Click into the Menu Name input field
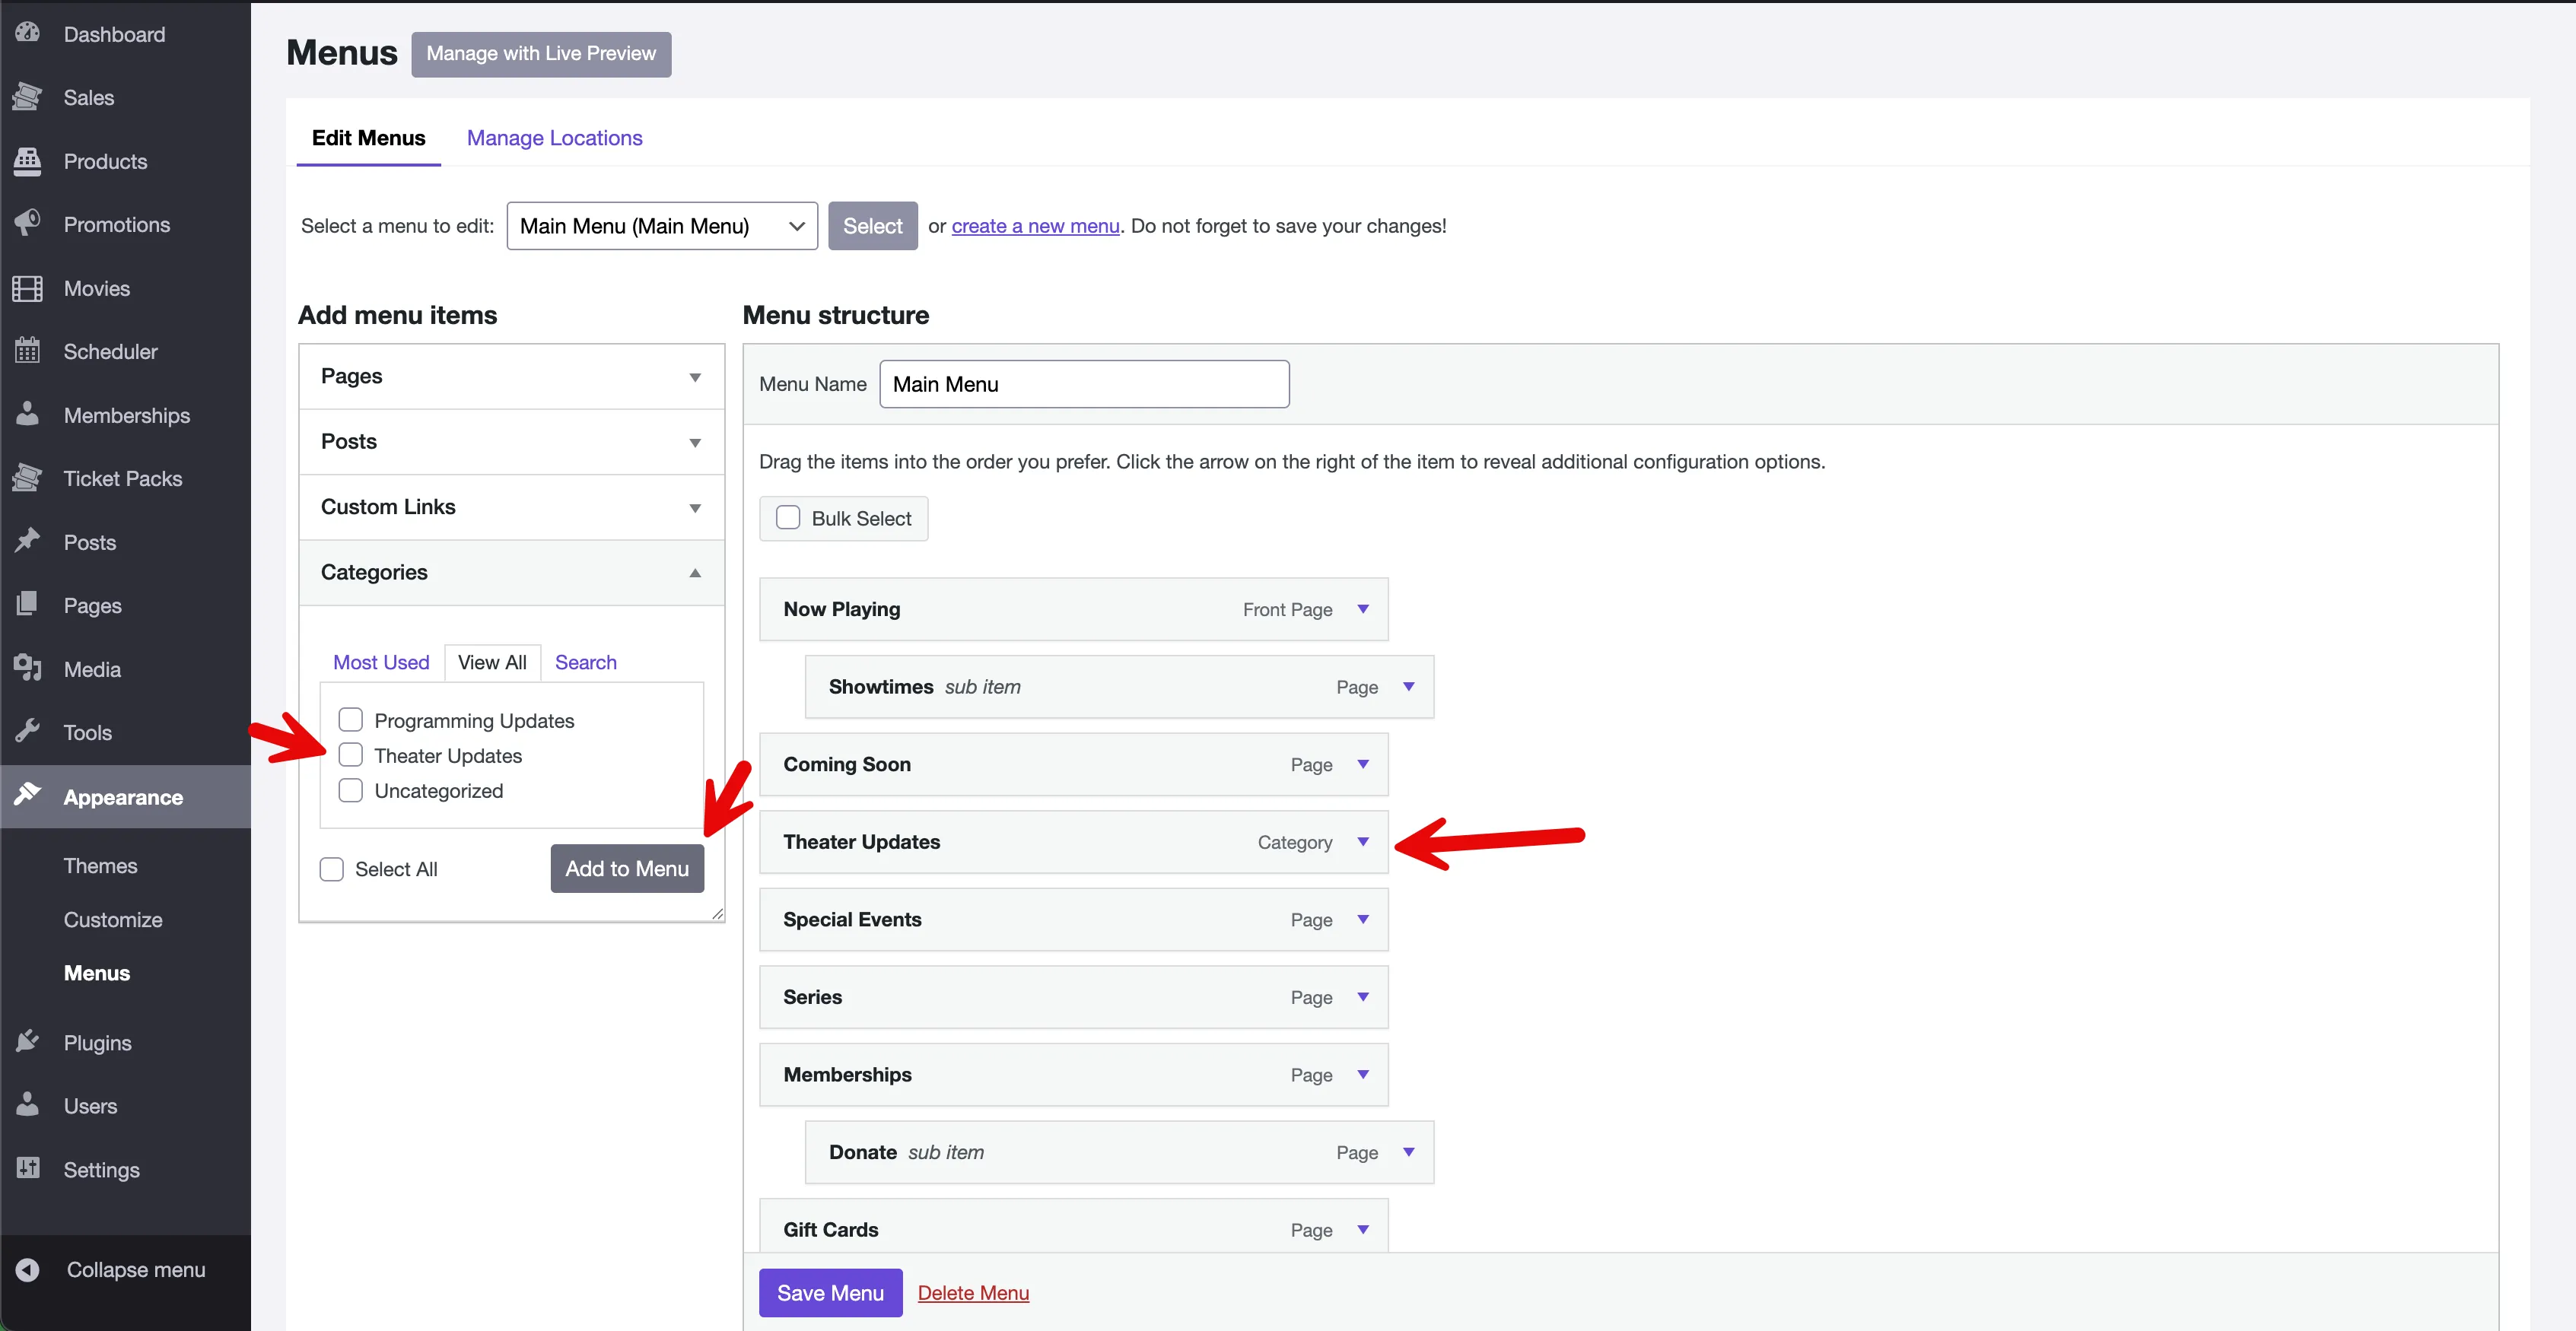This screenshot has width=2576, height=1331. click(1084, 384)
